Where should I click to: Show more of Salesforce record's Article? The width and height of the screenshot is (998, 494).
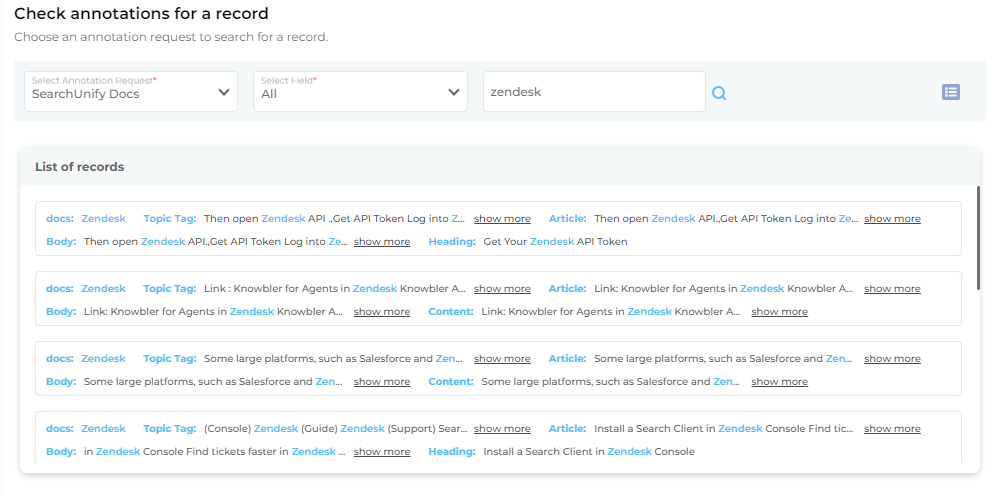coord(892,358)
